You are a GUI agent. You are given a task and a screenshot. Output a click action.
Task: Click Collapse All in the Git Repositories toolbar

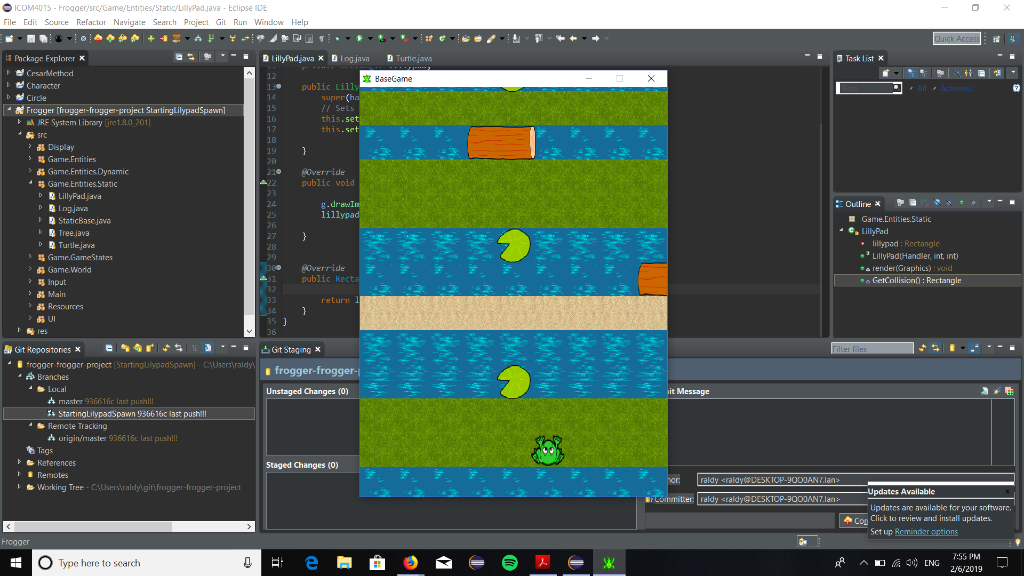[109, 349]
